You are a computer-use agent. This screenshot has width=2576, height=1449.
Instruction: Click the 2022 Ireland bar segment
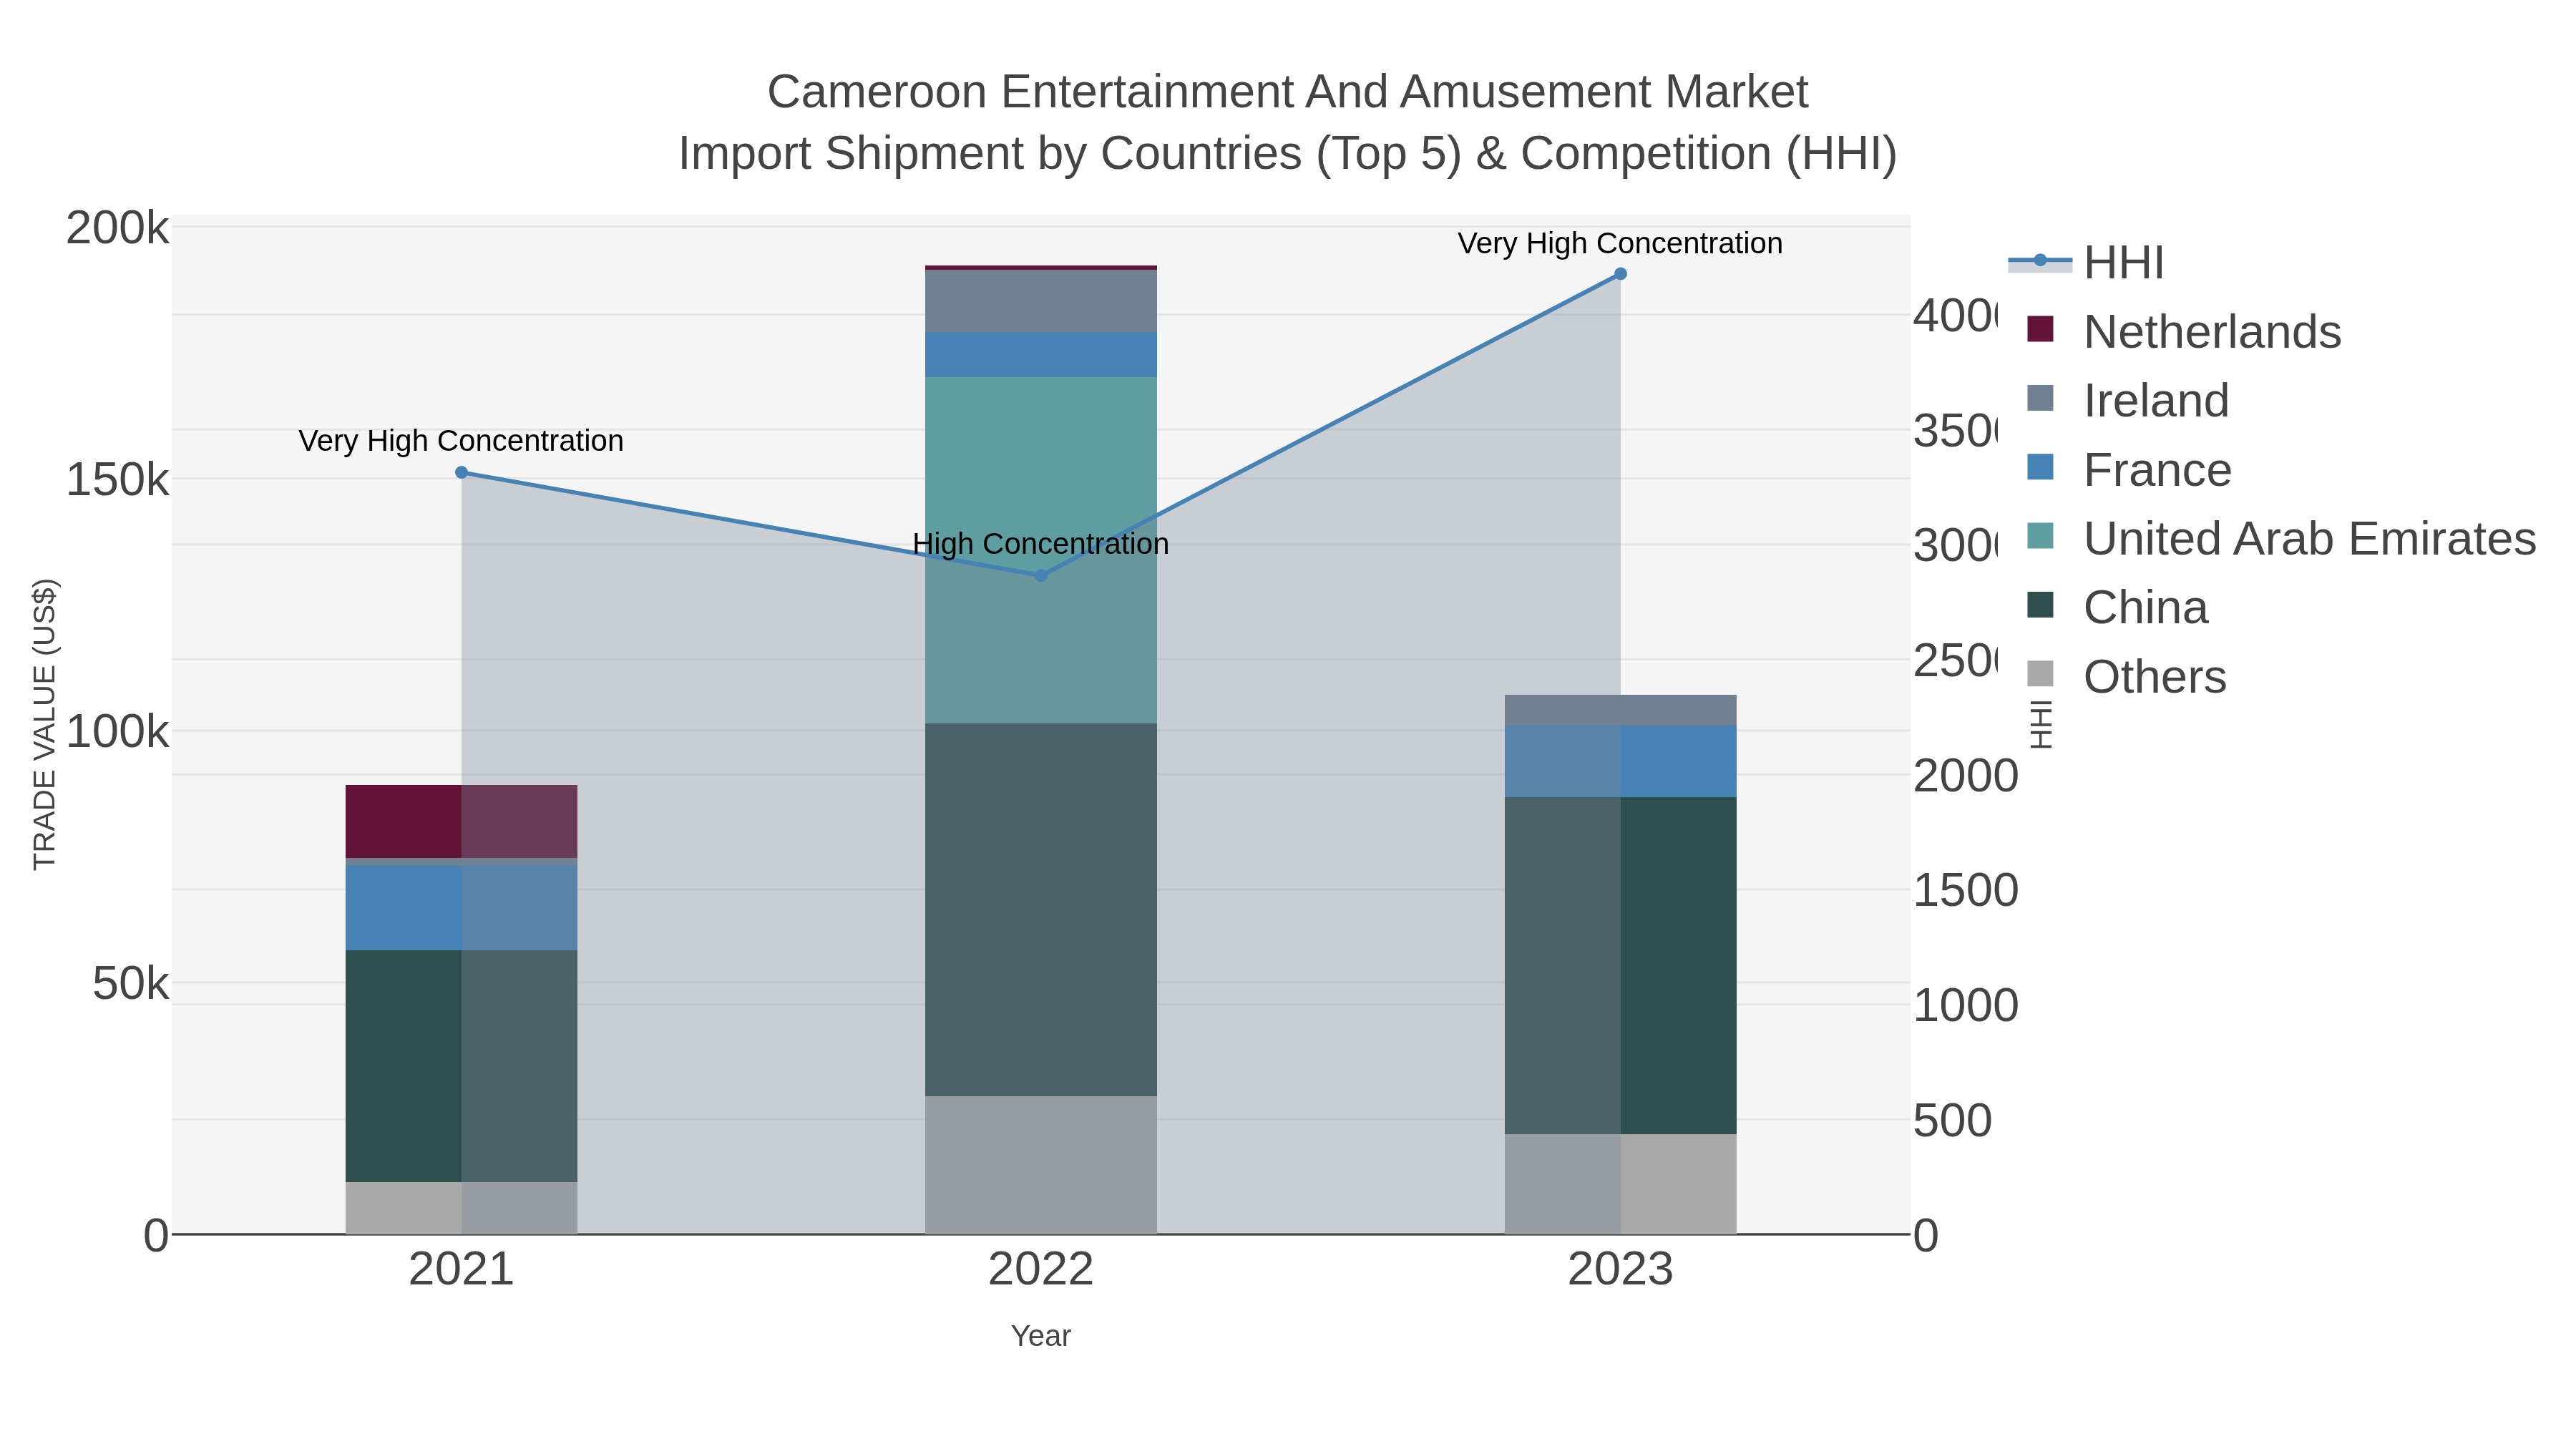tap(1040, 301)
